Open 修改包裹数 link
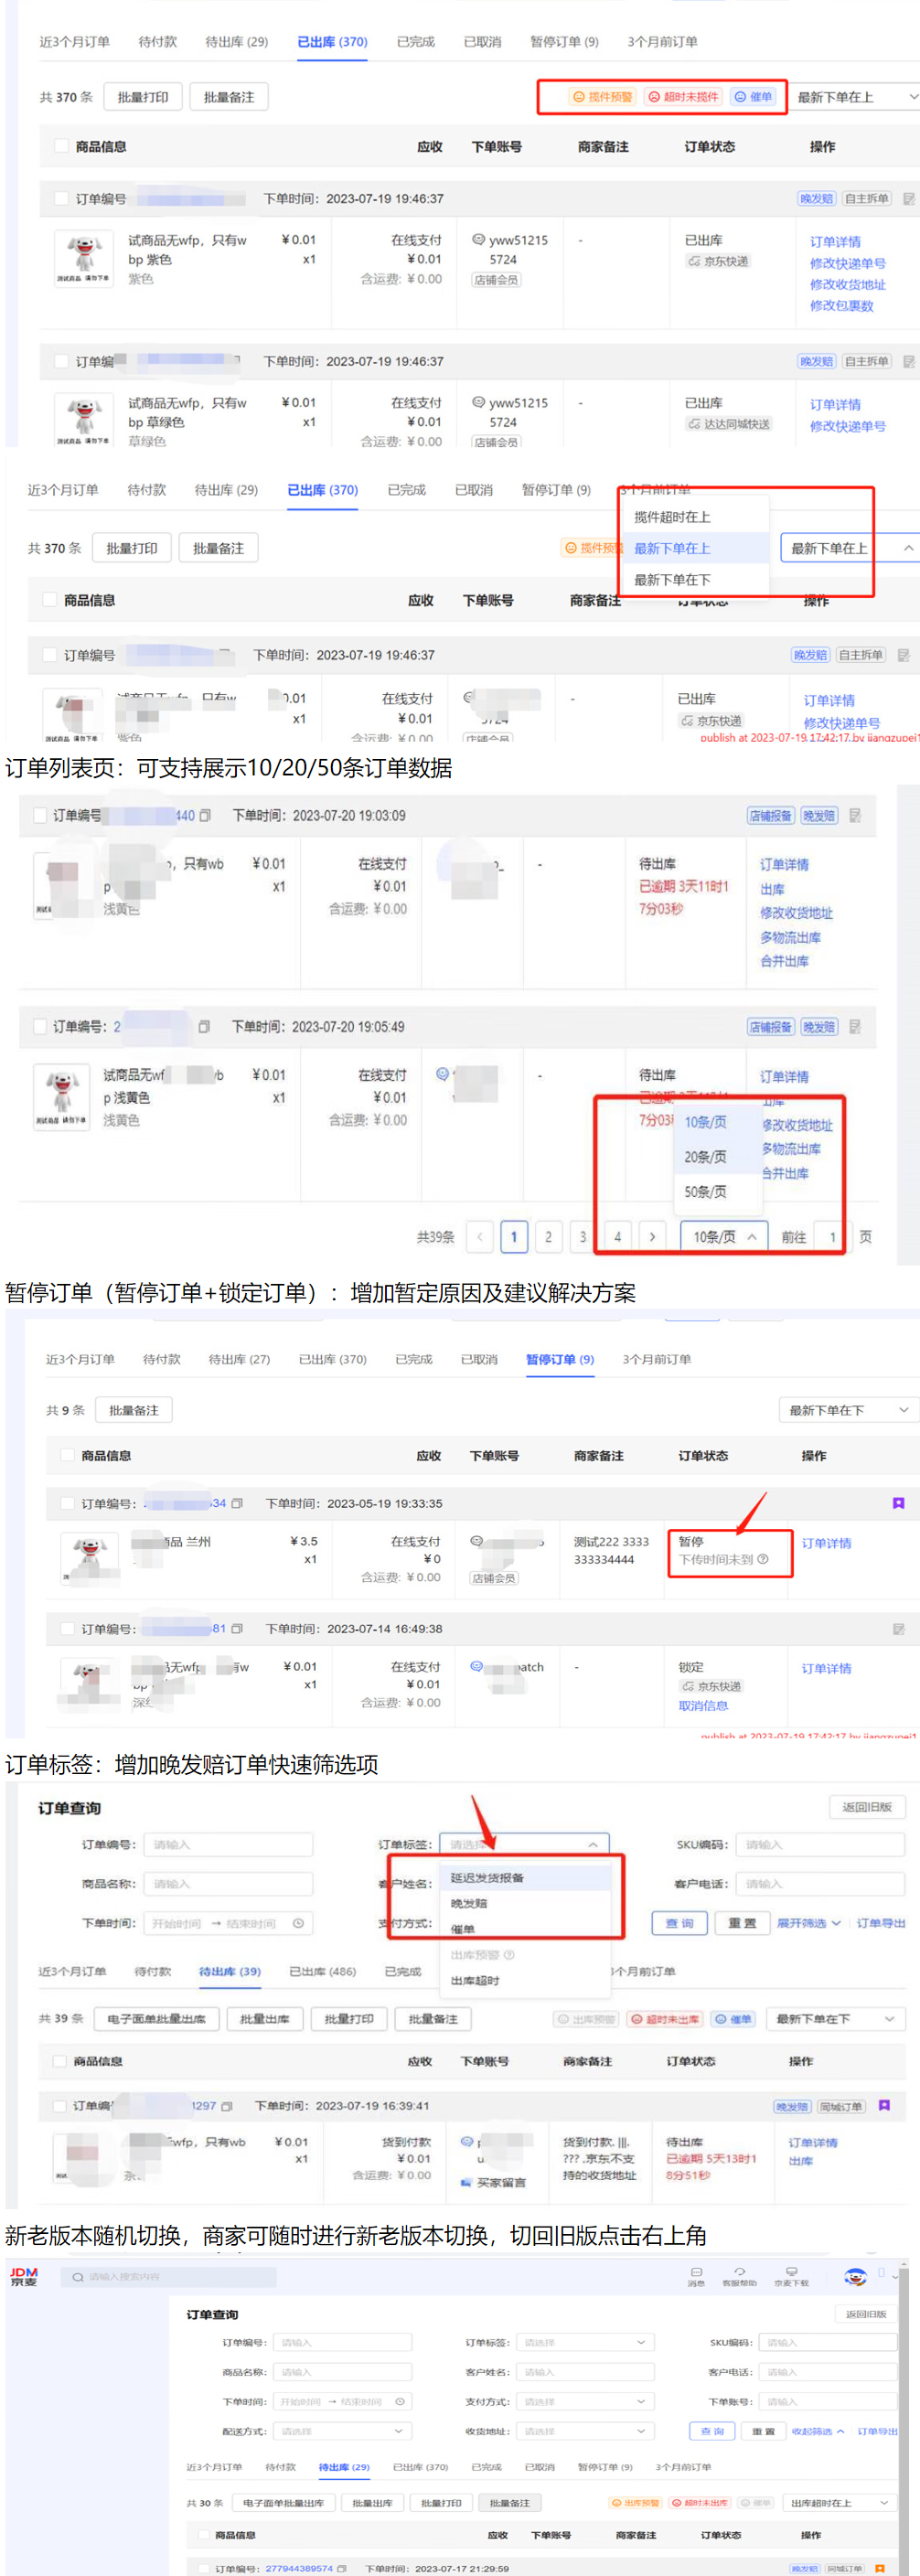This screenshot has width=920, height=2576. pyautogui.click(x=841, y=305)
